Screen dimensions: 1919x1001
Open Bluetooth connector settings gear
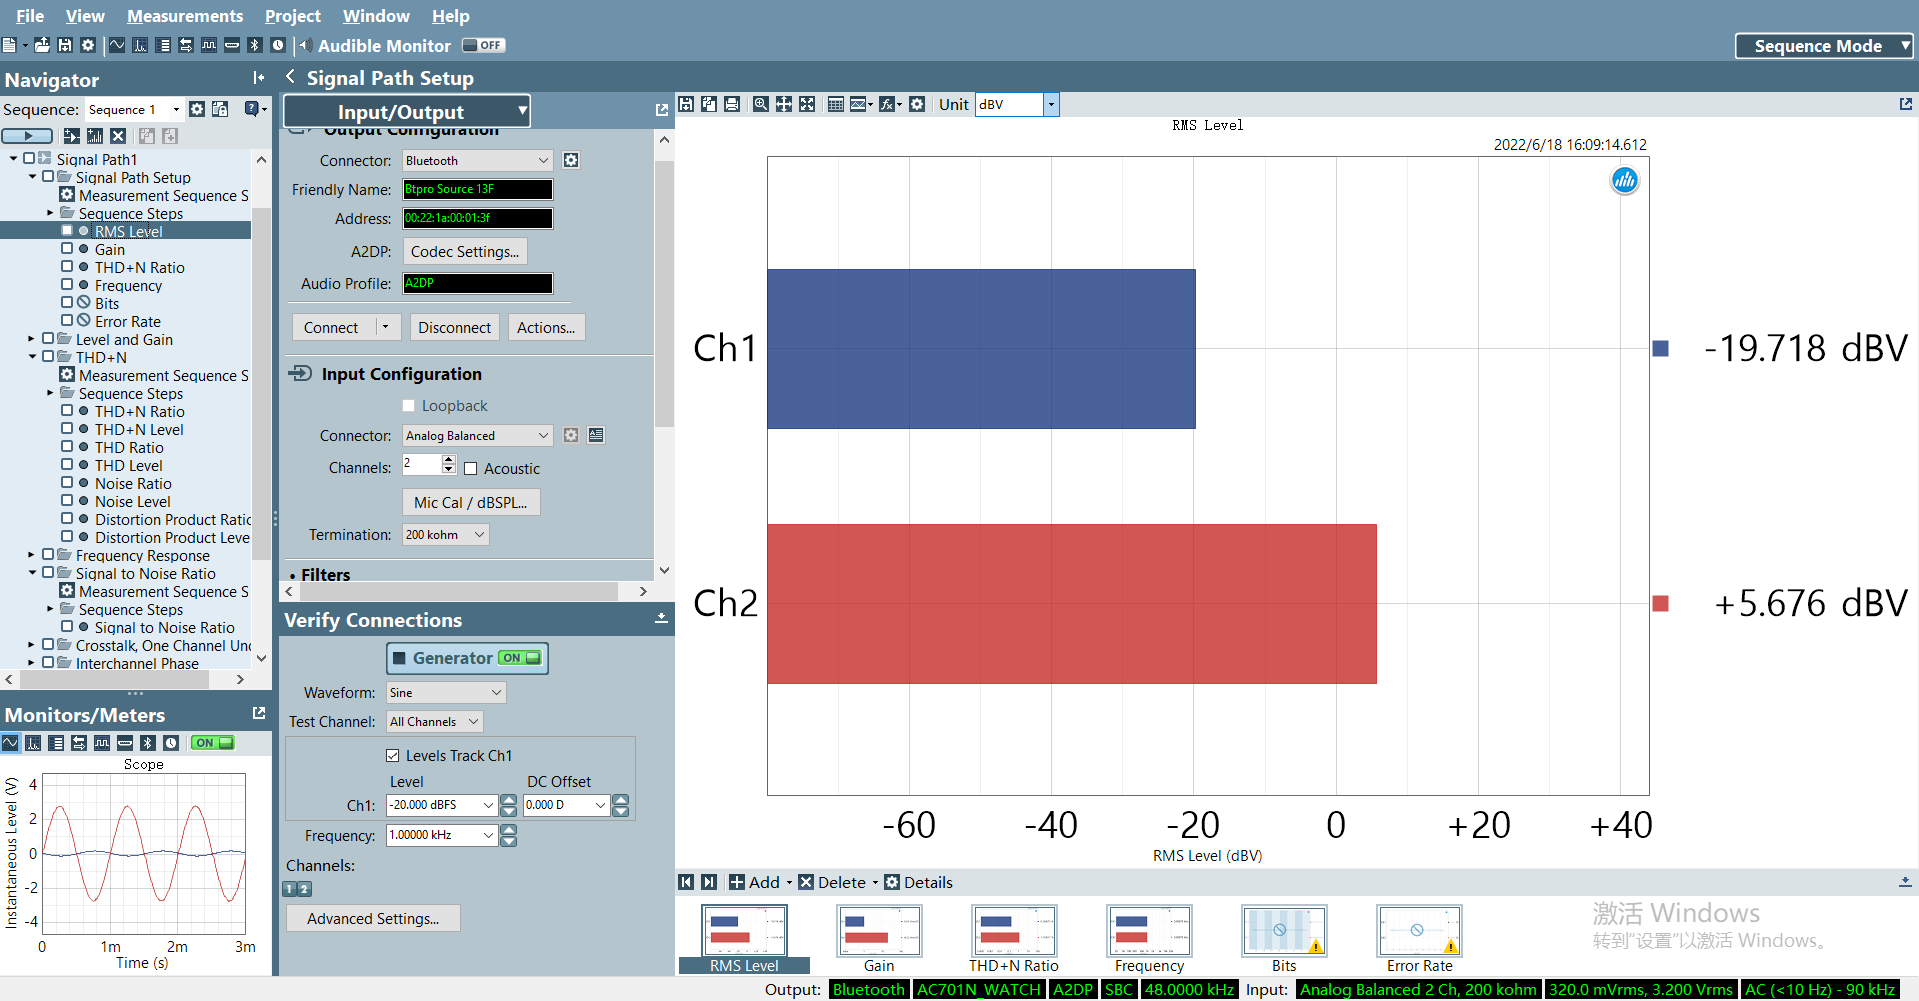(x=571, y=160)
